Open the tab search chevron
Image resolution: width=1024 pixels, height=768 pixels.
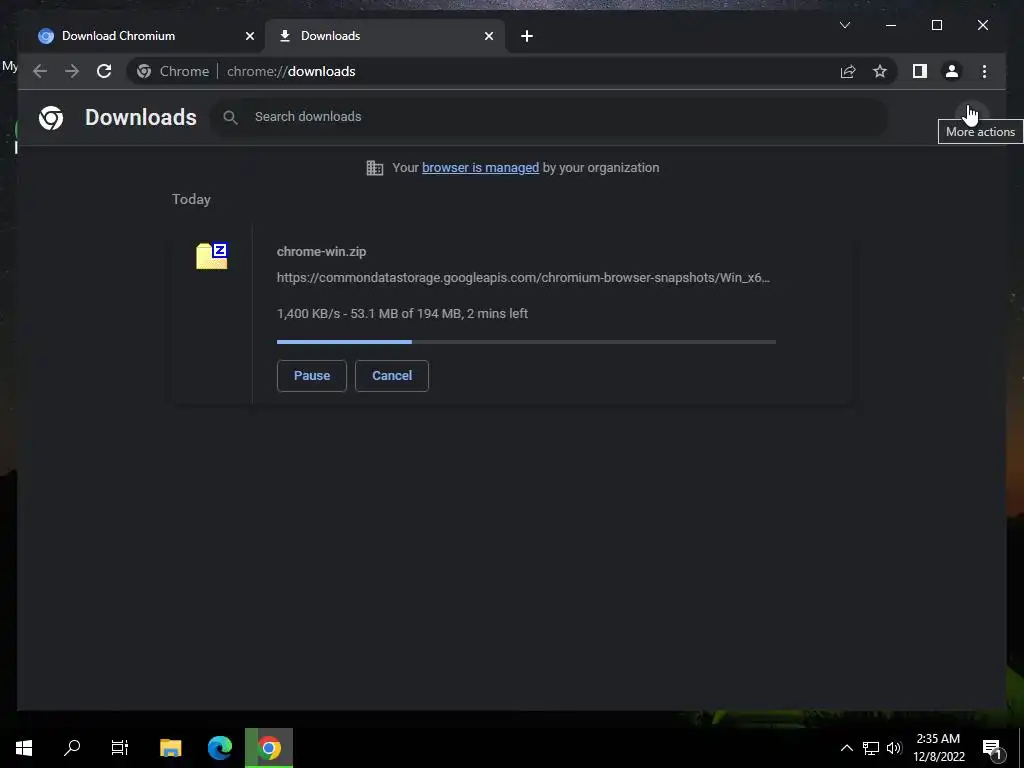(x=844, y=25)
